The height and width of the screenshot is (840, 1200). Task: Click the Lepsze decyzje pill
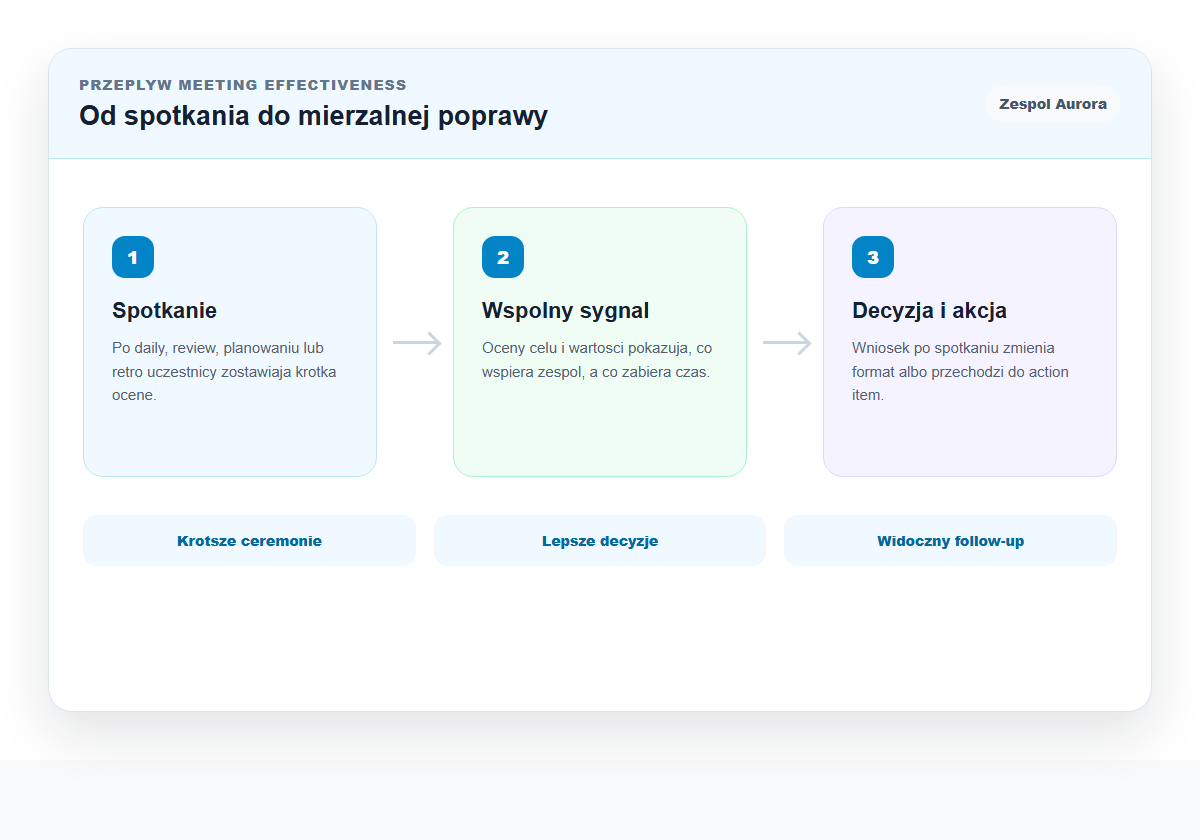tap(600, 541)
